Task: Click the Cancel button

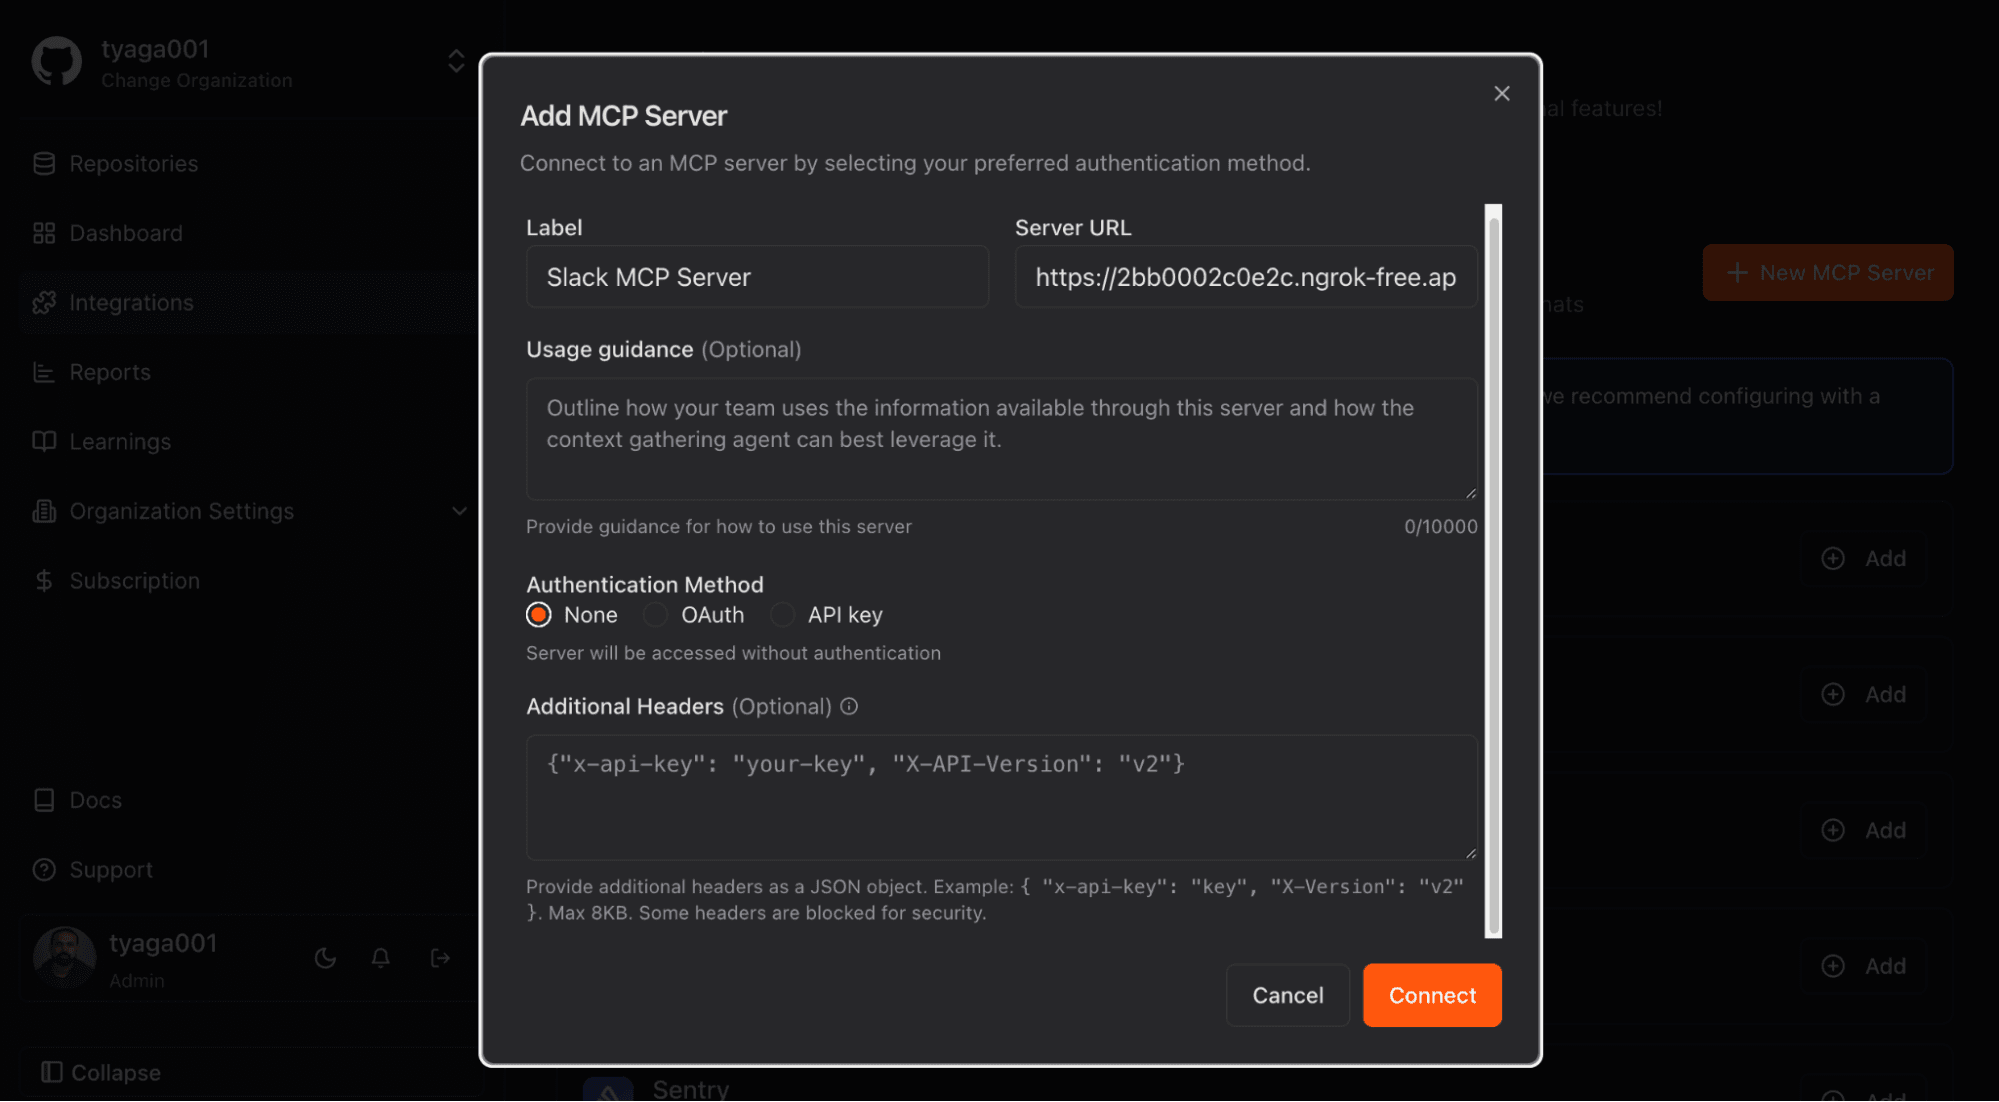Action: coord(1287,995)
